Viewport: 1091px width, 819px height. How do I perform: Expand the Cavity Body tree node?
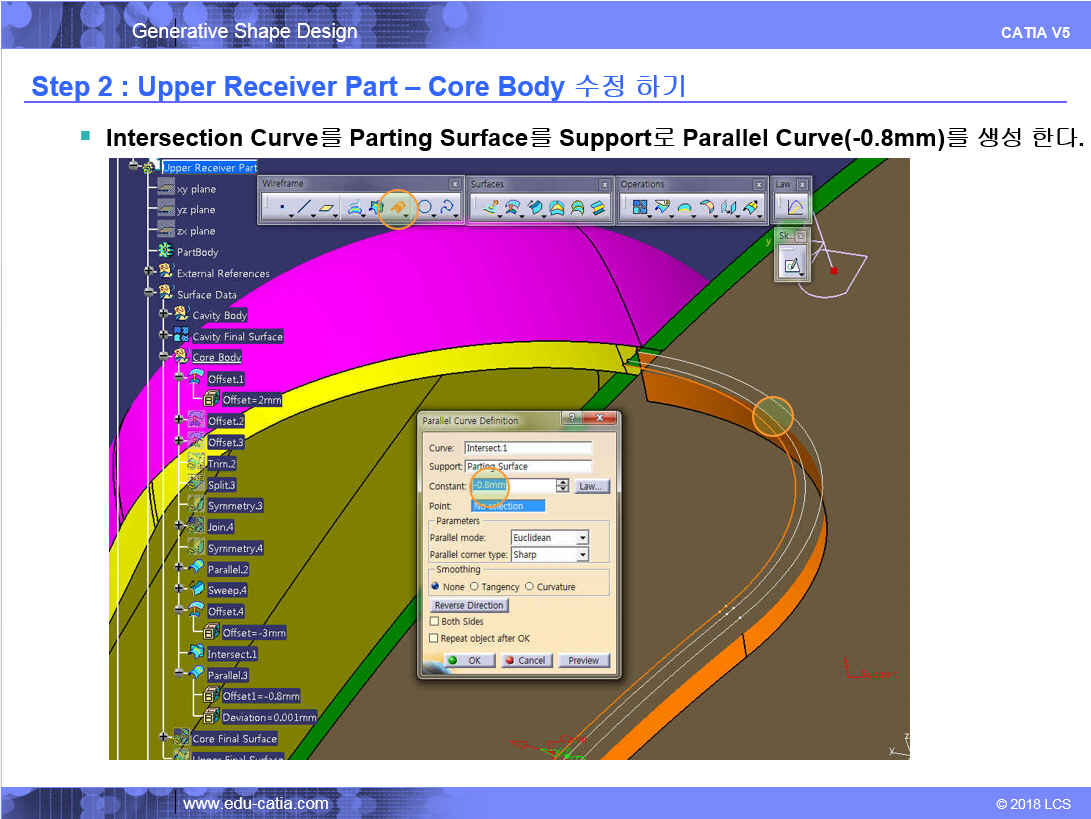[x=164, y=315]
